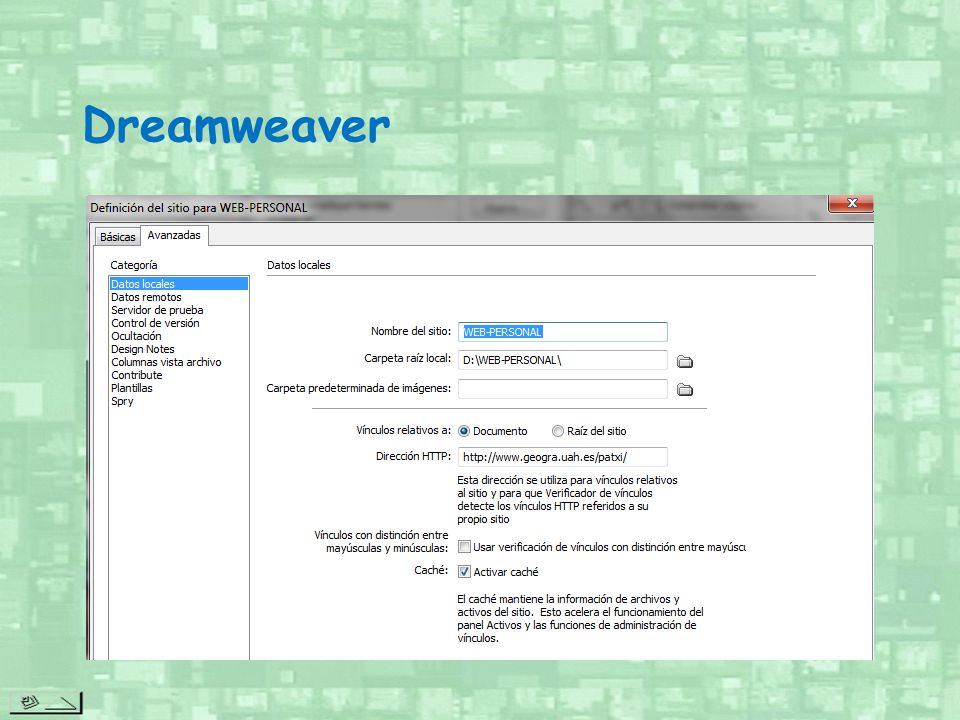Click the 'Vínculos relativos a:' label
This screenshot has height=720, width=960.
click(403, 430)
